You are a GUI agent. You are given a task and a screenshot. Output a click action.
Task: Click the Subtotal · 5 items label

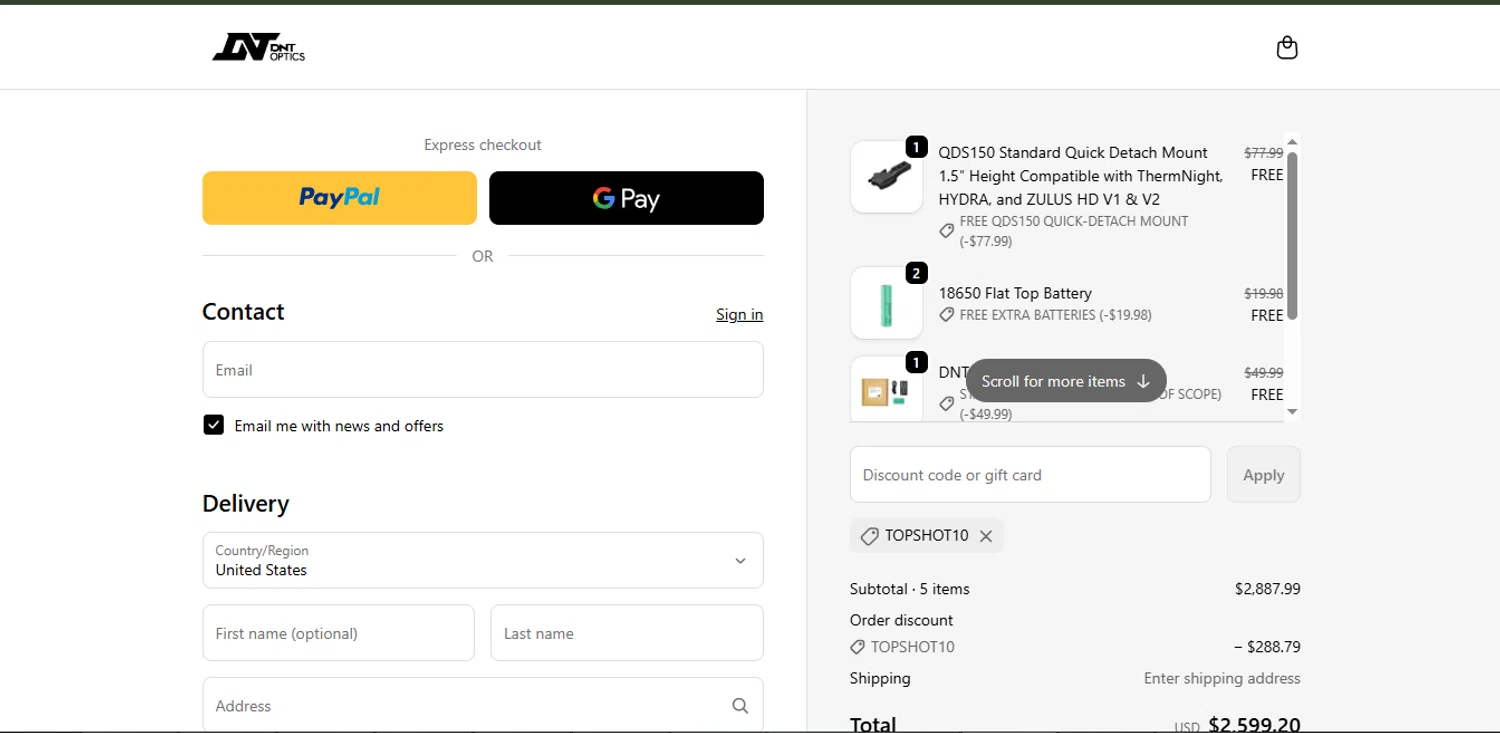click(x=910, y=589)
